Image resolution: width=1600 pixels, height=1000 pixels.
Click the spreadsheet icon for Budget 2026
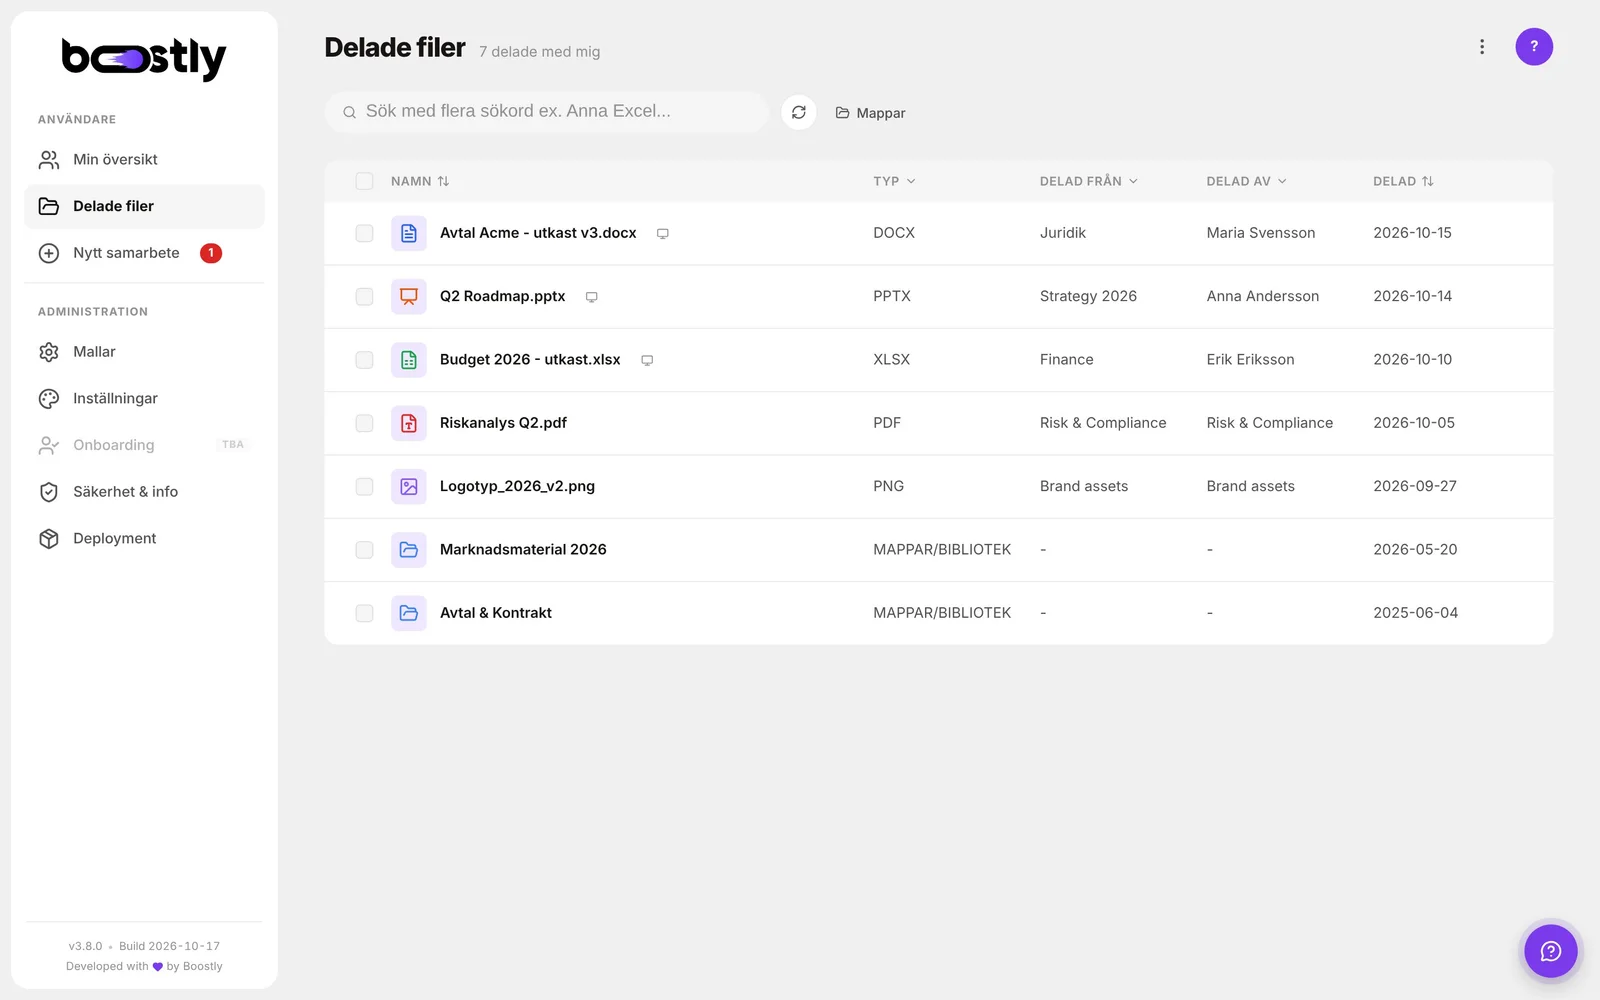[409, 360]
